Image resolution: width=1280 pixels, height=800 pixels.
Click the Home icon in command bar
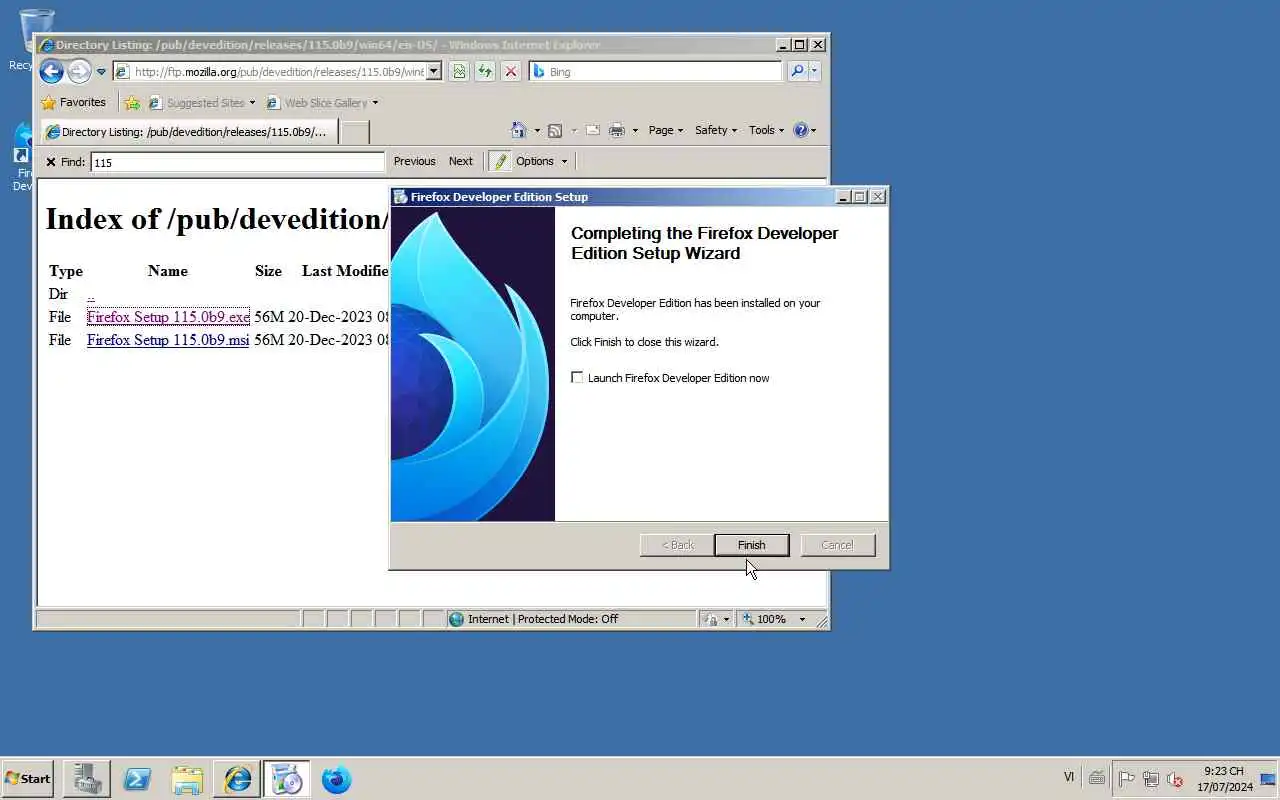[x=518, y=130]
